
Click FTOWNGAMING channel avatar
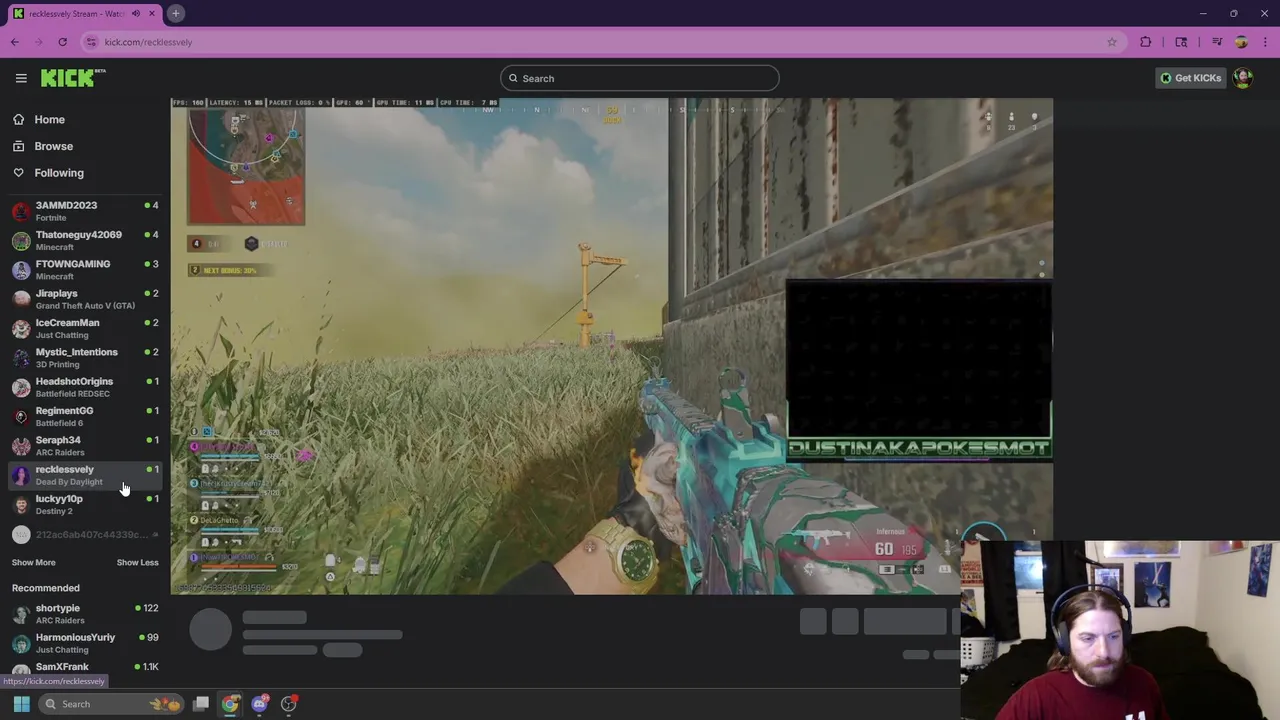21,270
